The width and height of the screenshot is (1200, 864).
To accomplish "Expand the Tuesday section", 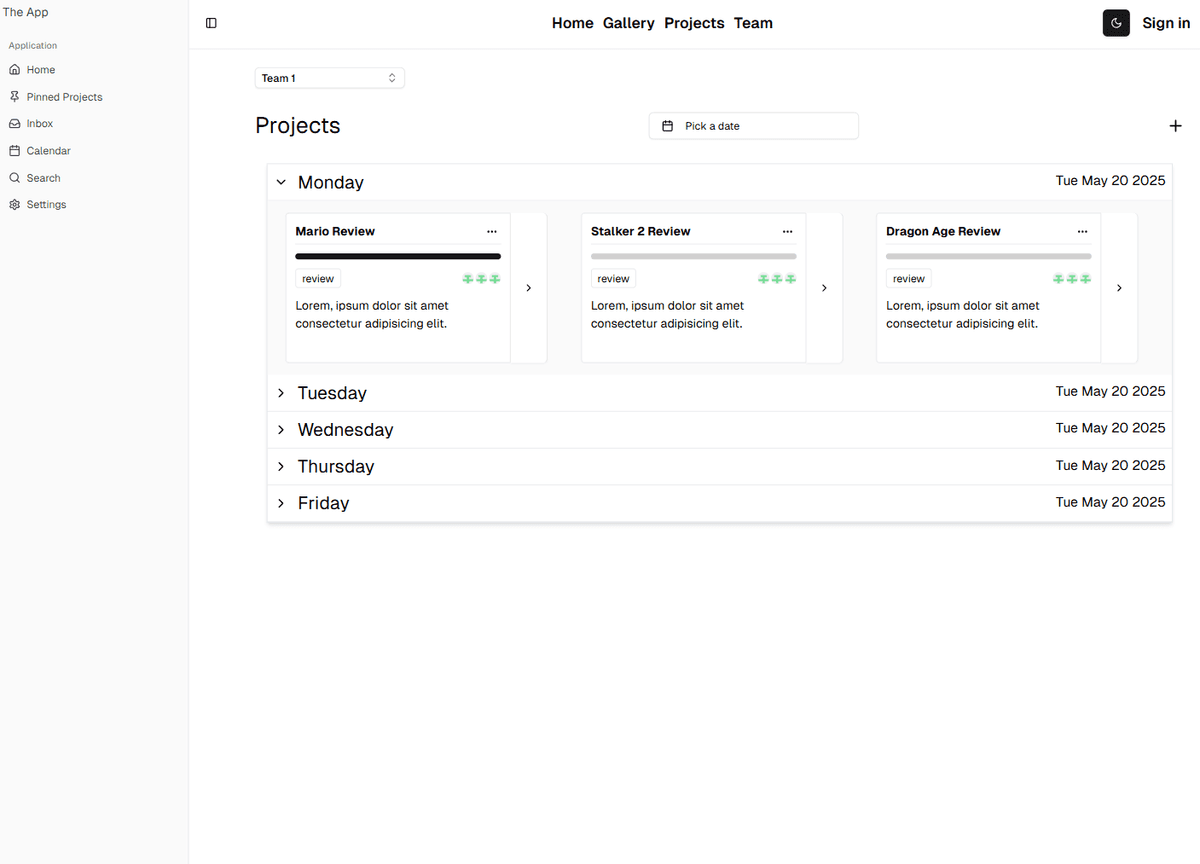I will tap(281, 393).
